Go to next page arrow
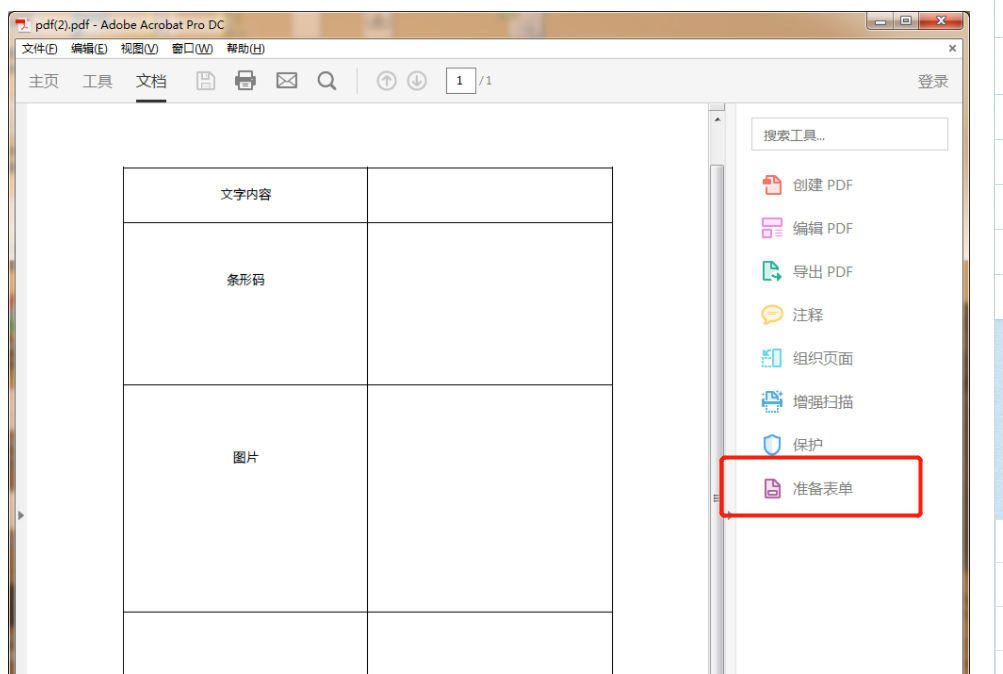The image size is (1003, 674). [417, 81]
